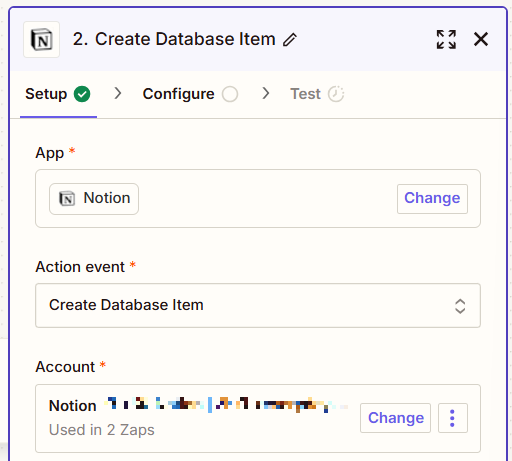Switch to the Configure tab
Viewport: 512px width, 461px height.
coord(190,94)
